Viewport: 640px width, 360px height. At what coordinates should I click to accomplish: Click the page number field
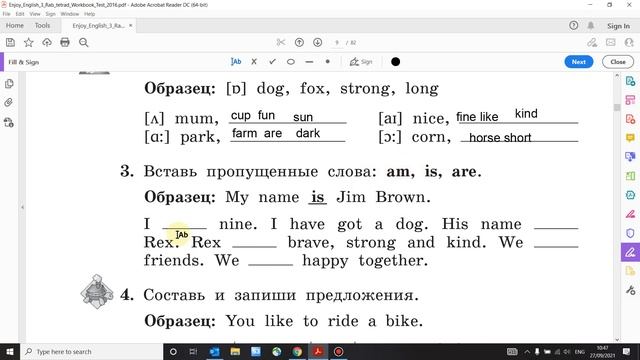337,42
